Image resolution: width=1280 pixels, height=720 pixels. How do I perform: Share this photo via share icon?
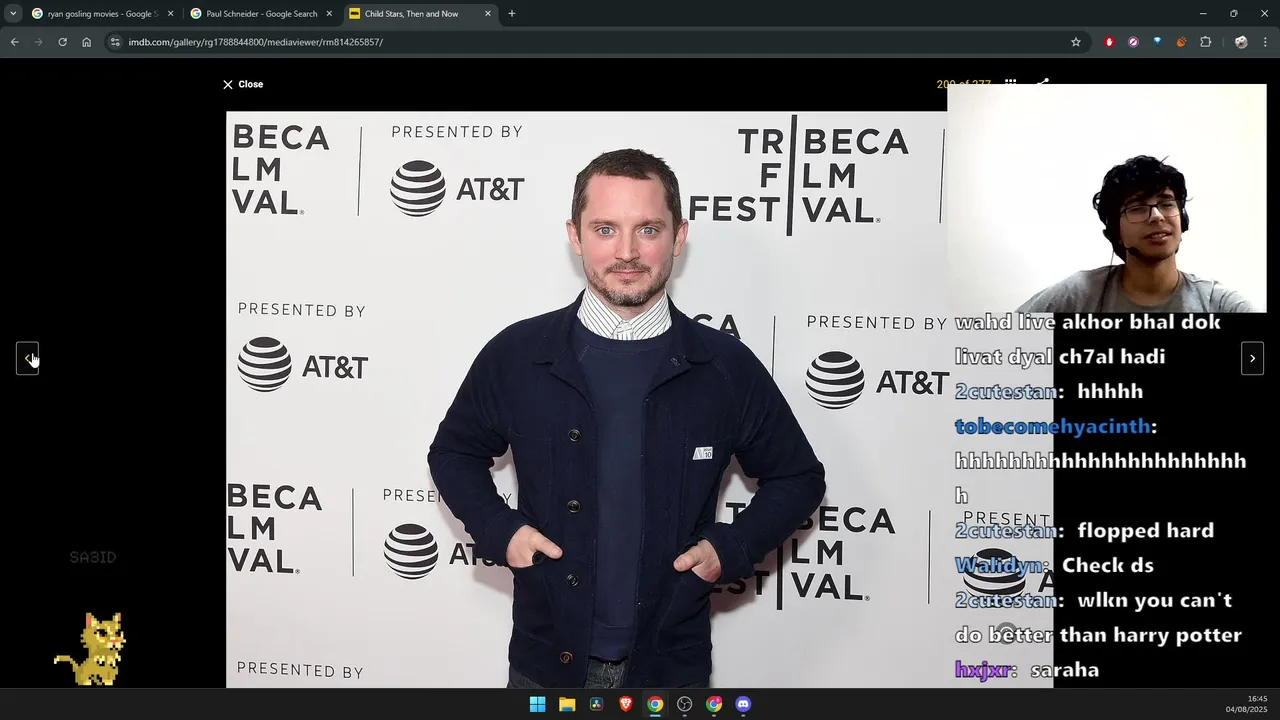click(1042, 84)
